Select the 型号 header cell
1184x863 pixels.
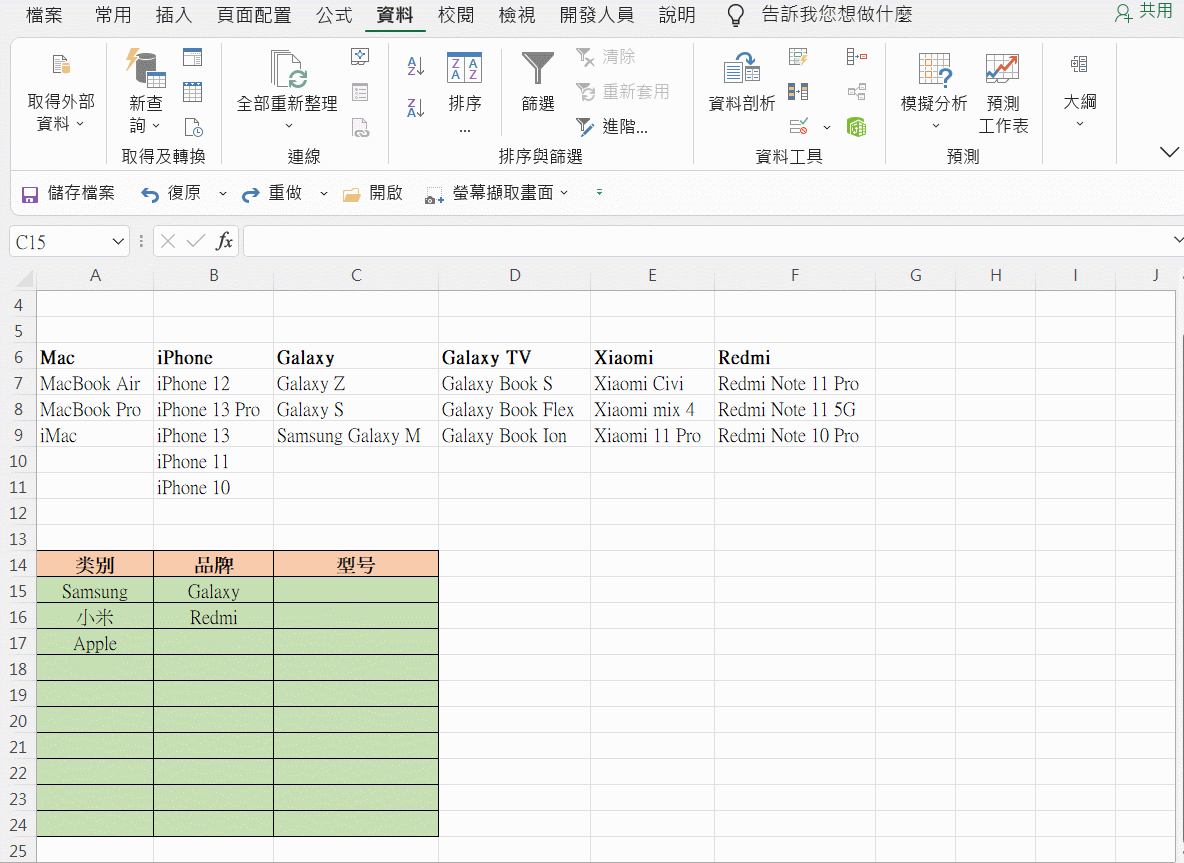tap(356, 565)
